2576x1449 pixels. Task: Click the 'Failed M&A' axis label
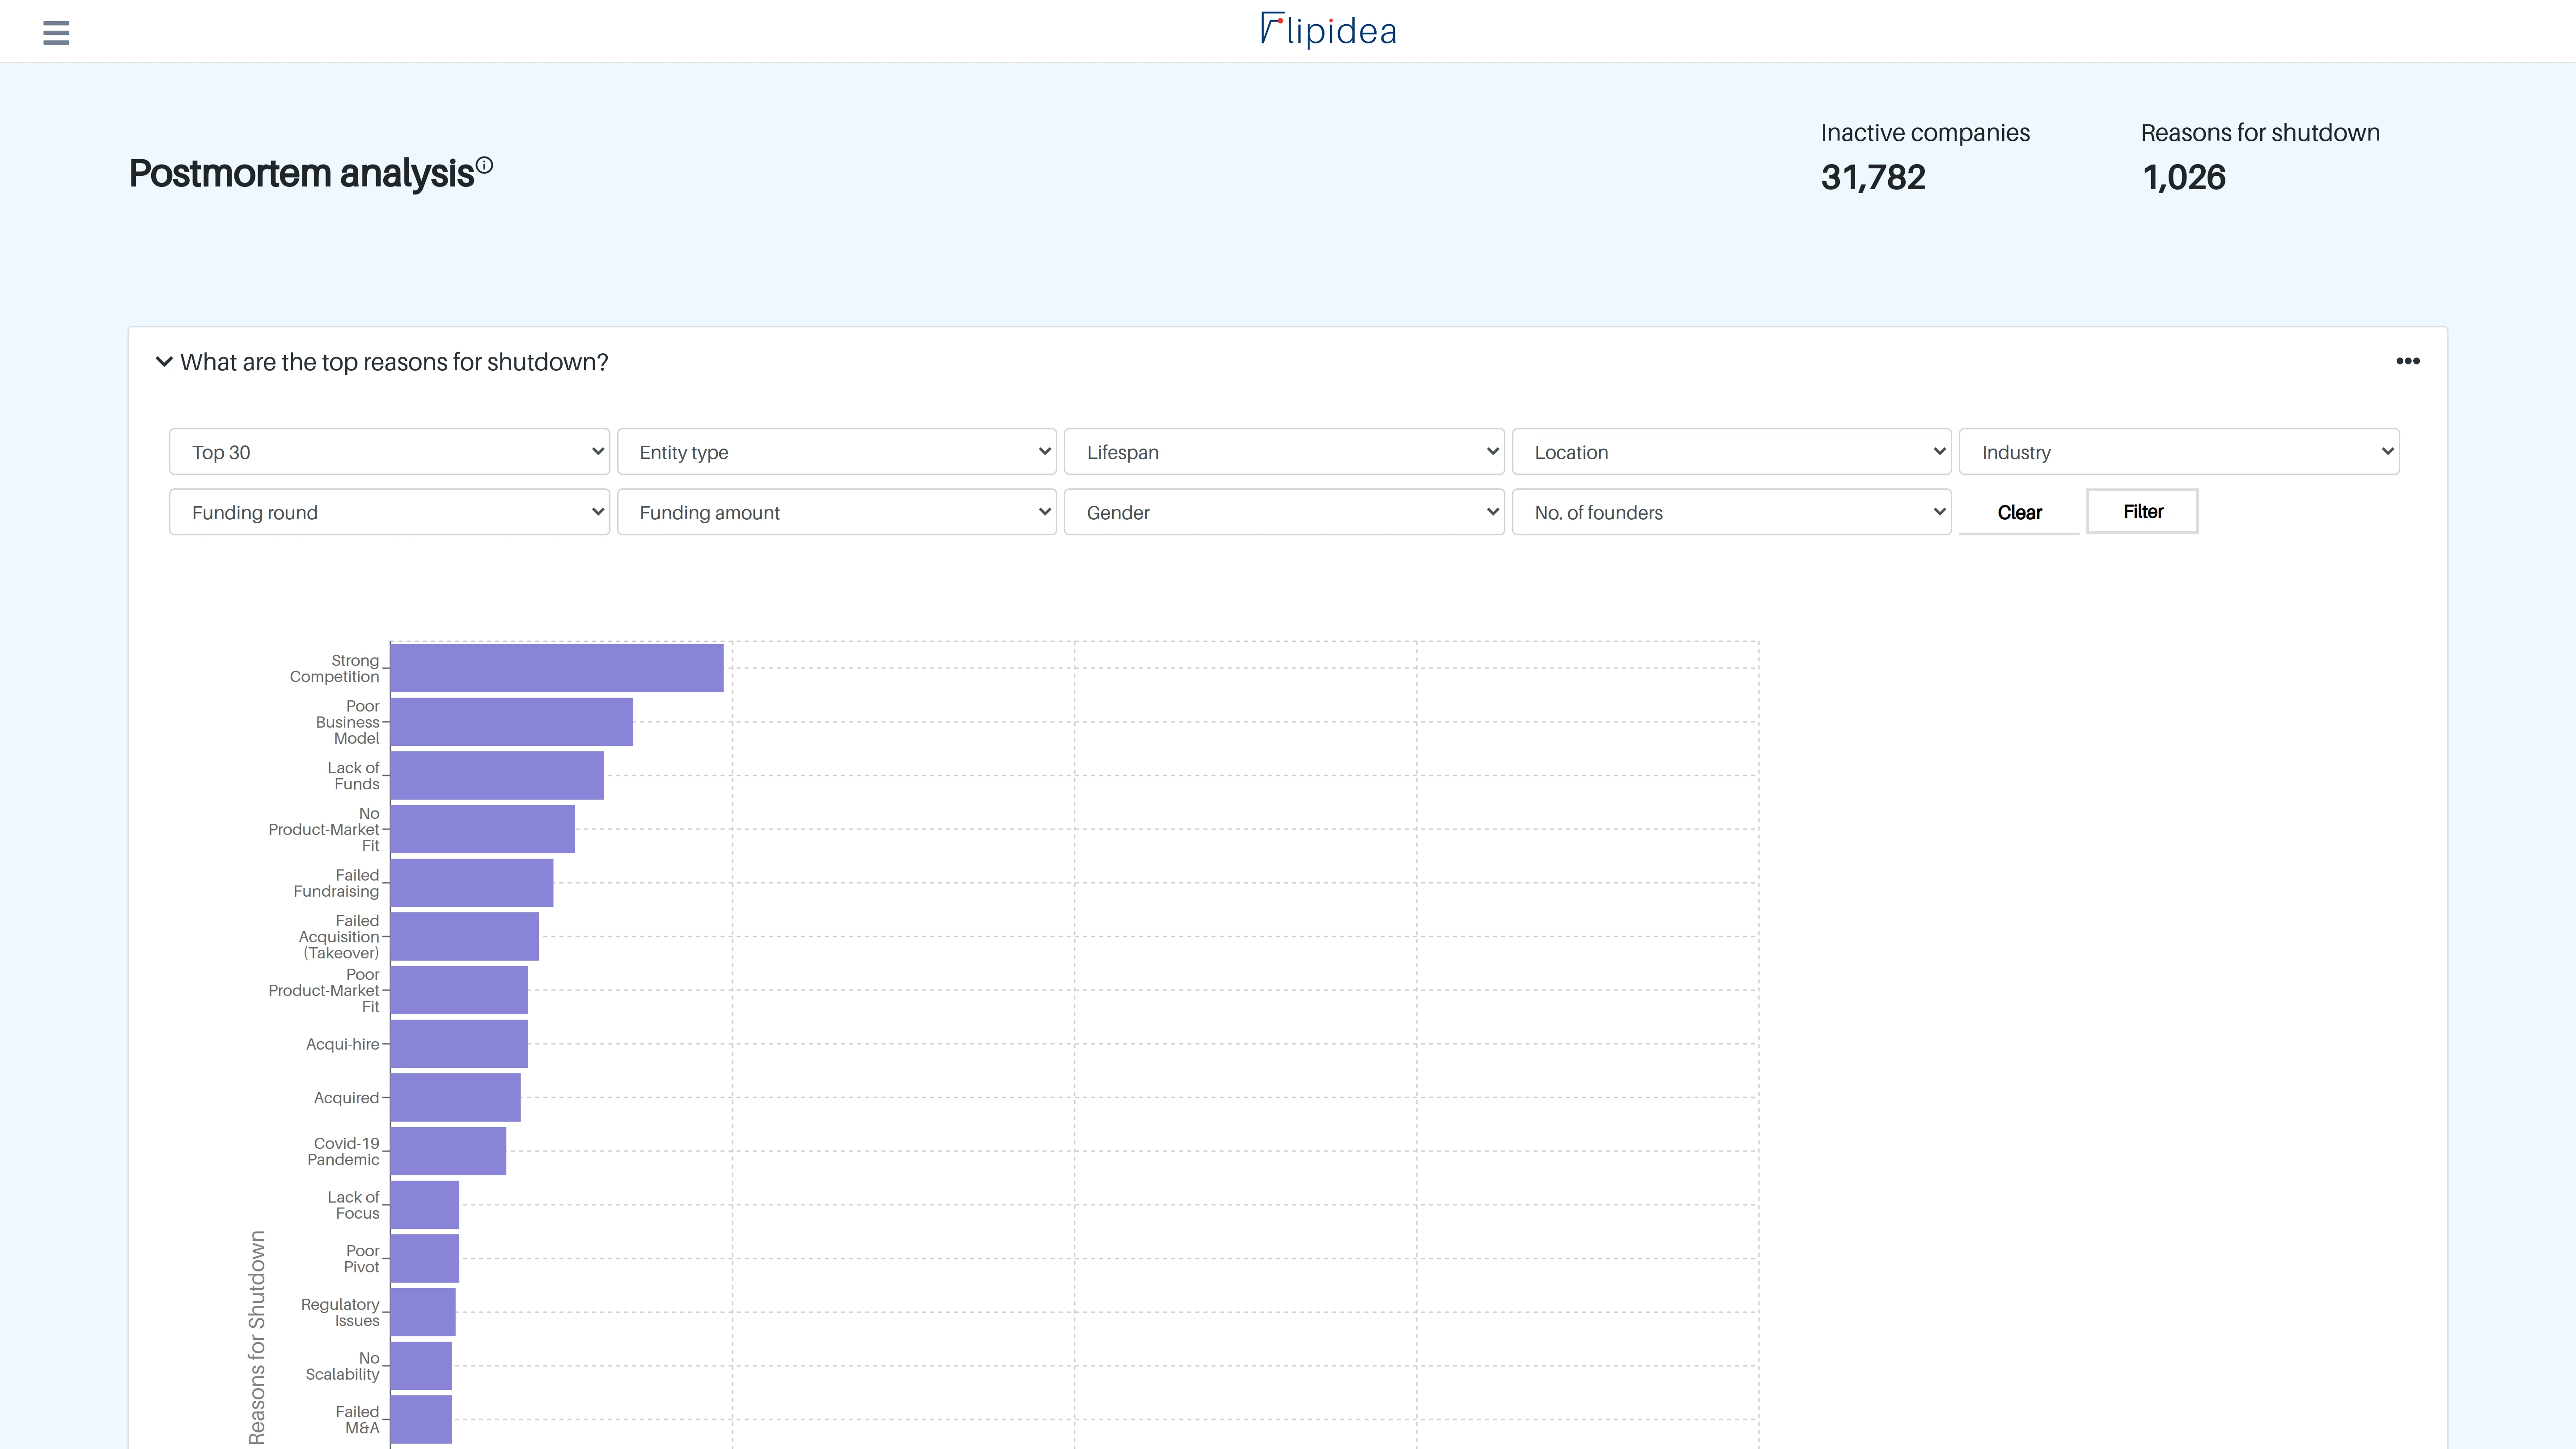pyautogui.click(x=358, y=1419)
